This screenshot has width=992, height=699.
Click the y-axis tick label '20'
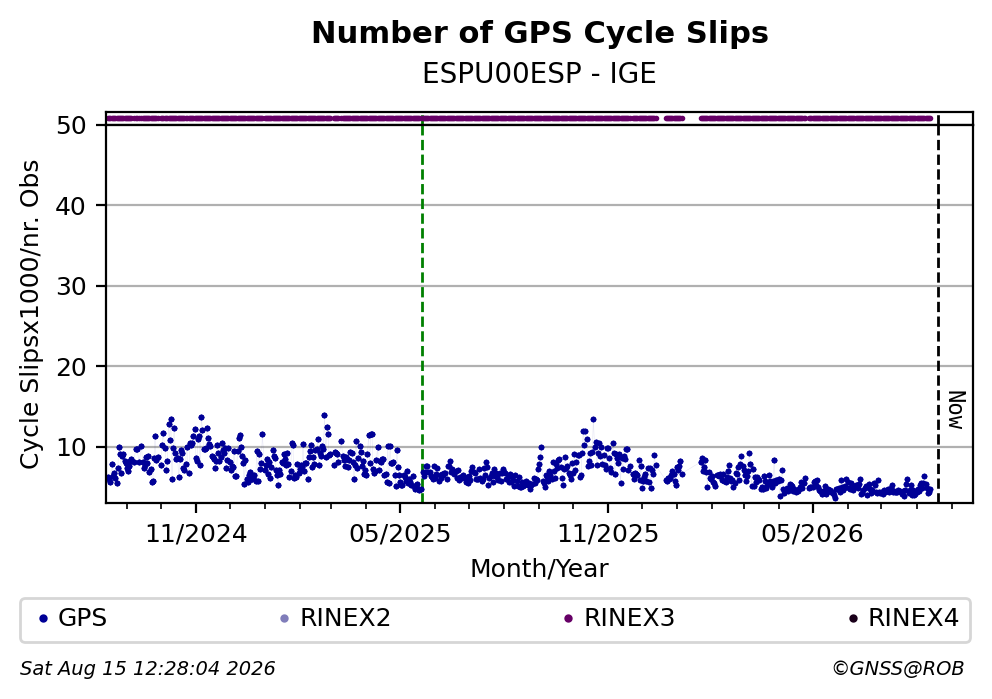point(71,366)
